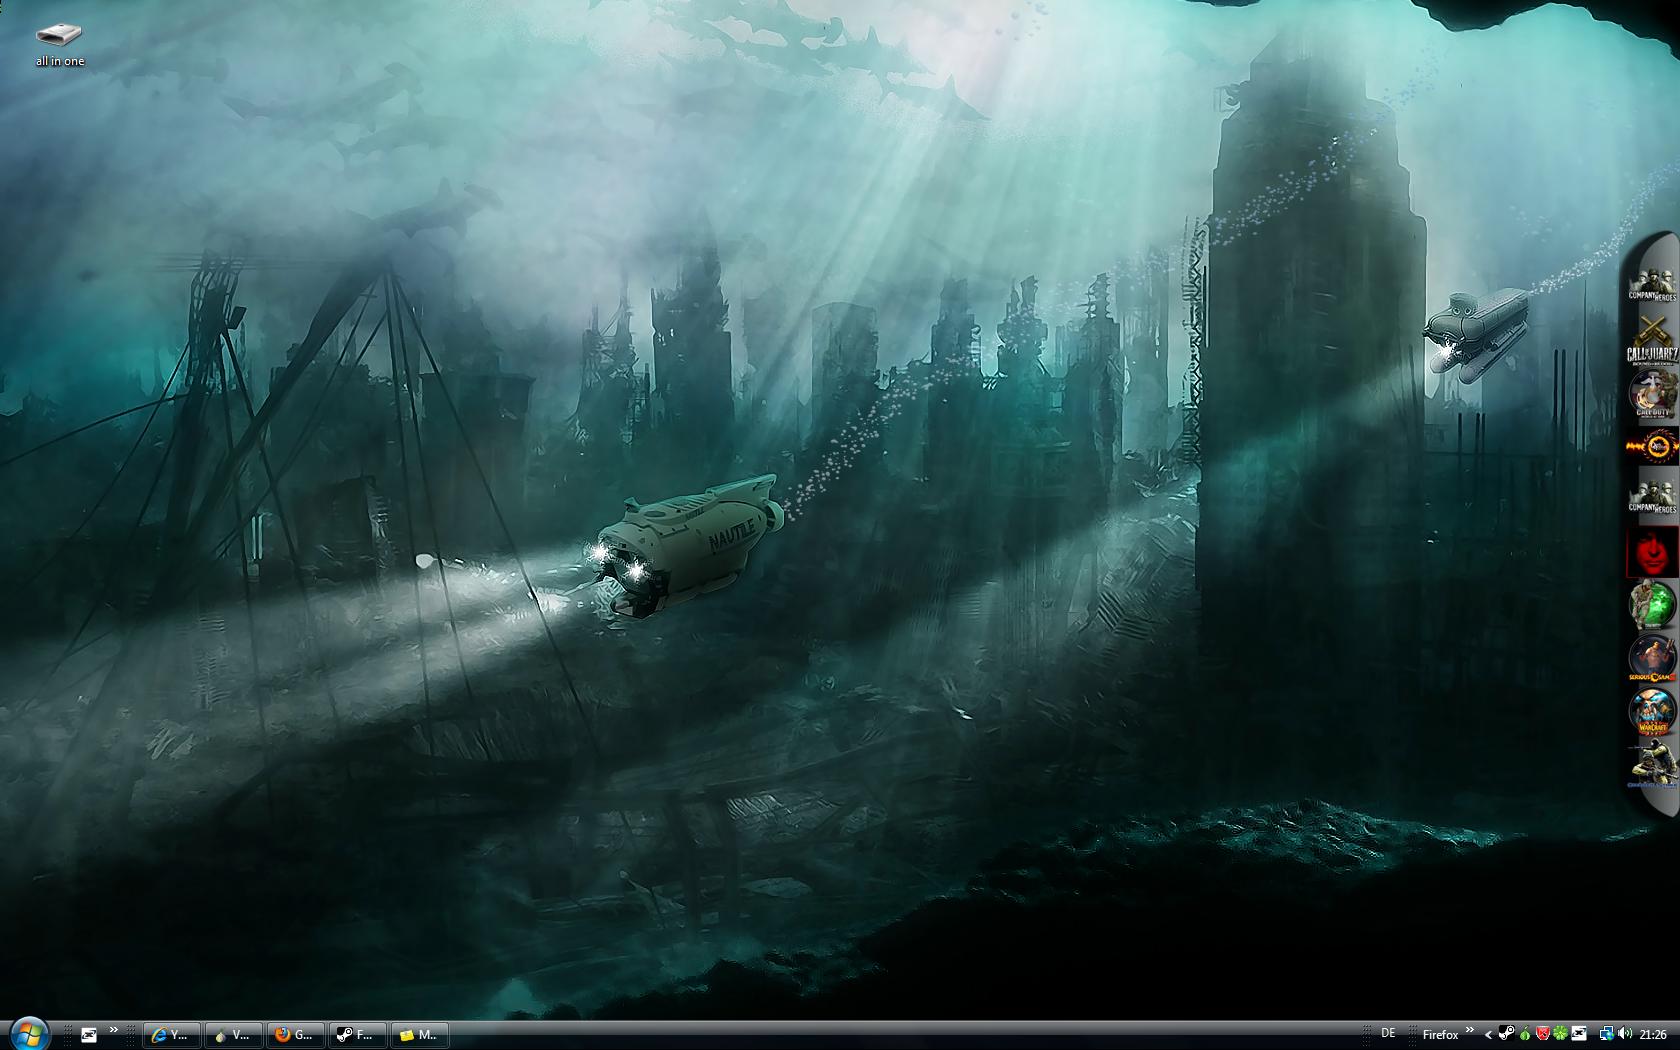Image resolution: width=1680 pixels, height=1050 pixels.
Task: Open the volume speaker tray icon
Action: tap(1625, 1034)
